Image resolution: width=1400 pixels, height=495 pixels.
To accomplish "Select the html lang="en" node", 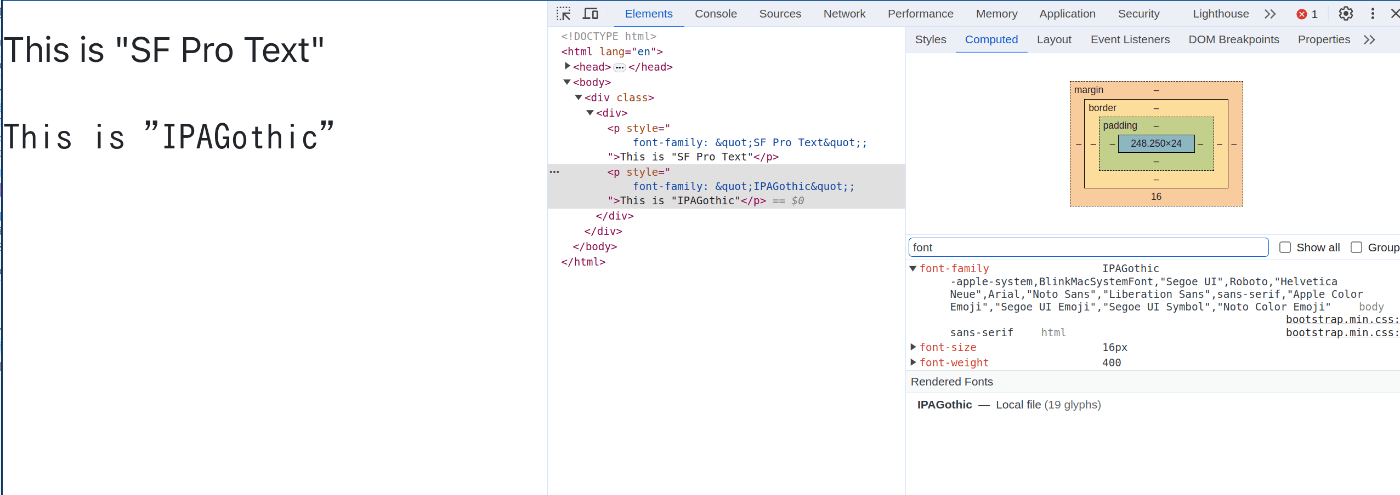I will [612, 52].
